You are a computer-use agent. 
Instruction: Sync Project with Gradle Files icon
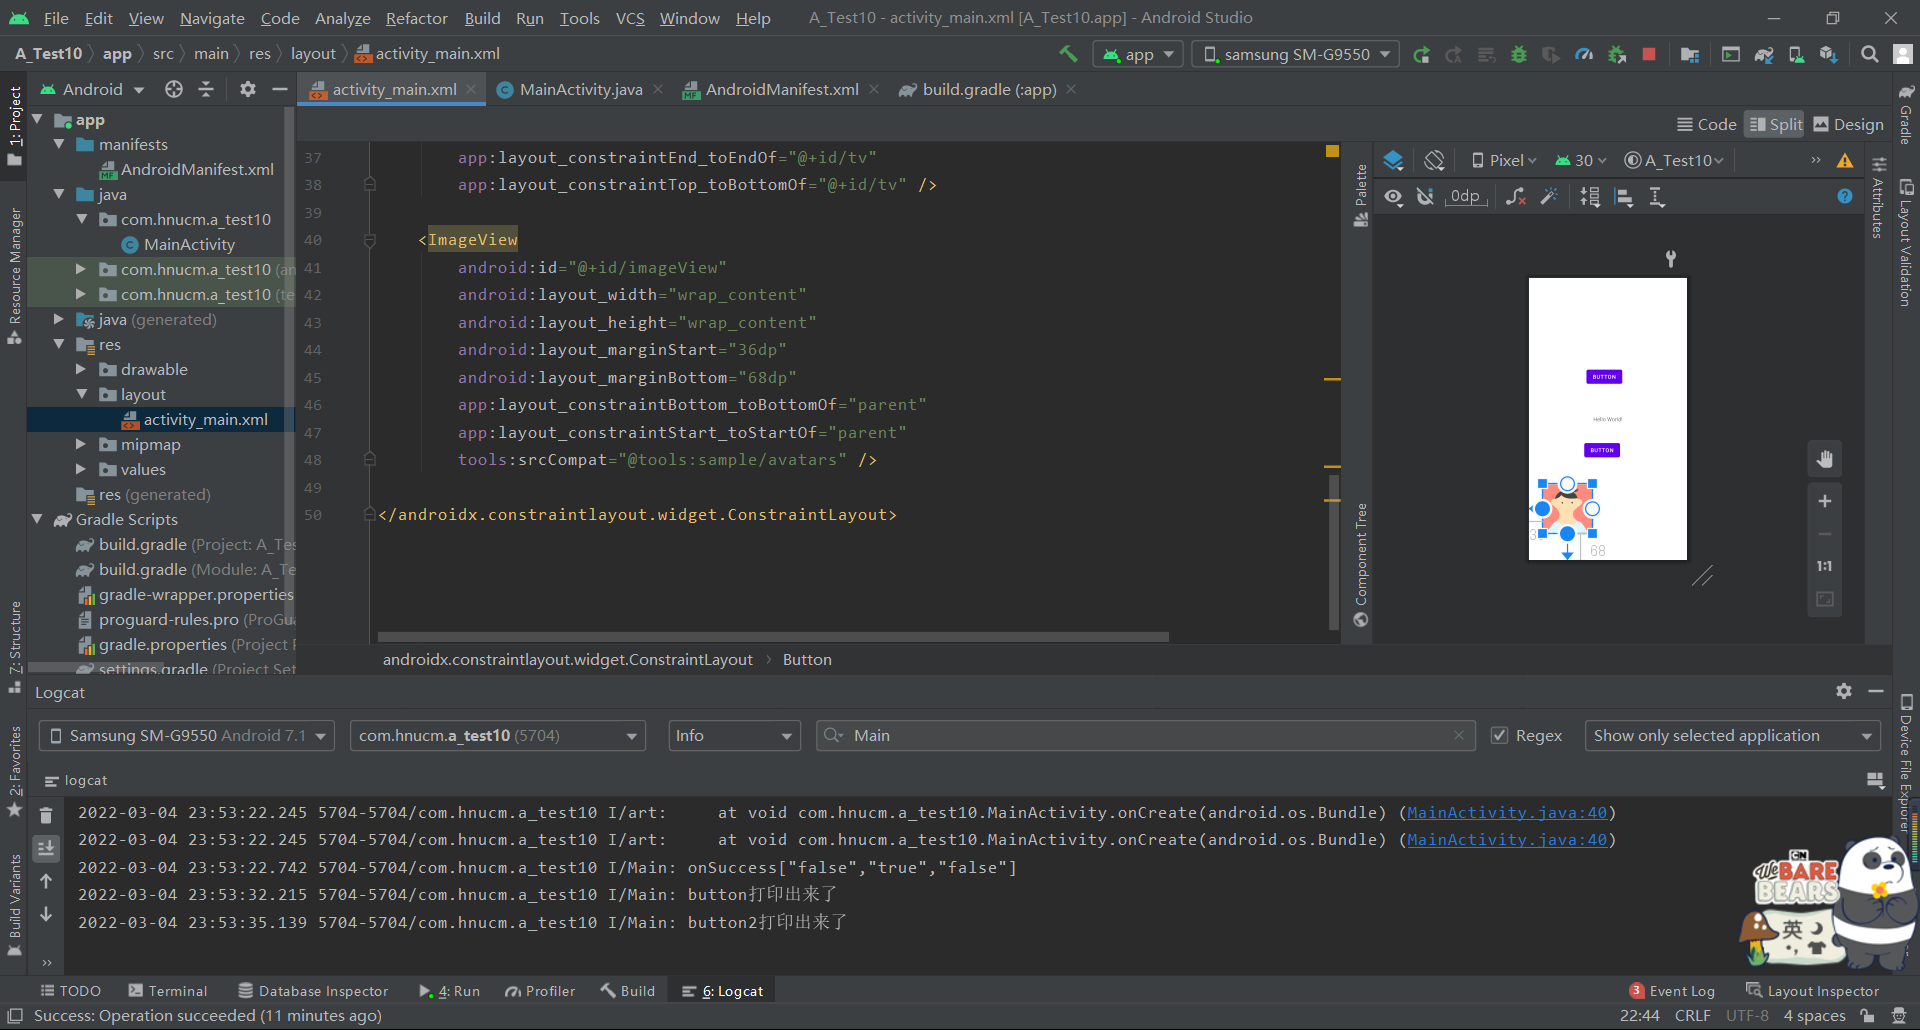1764,55
